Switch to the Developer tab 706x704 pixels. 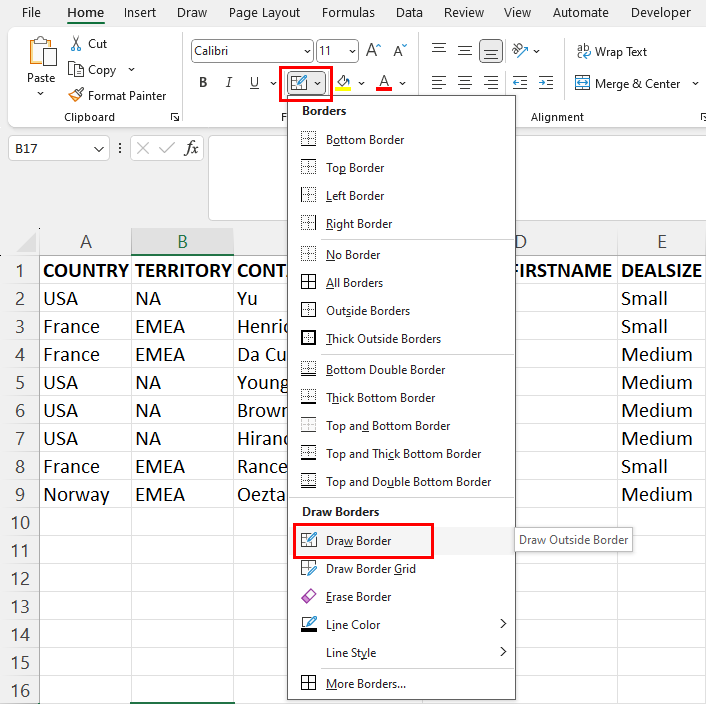pyautogui.click(x=661, y=13)
